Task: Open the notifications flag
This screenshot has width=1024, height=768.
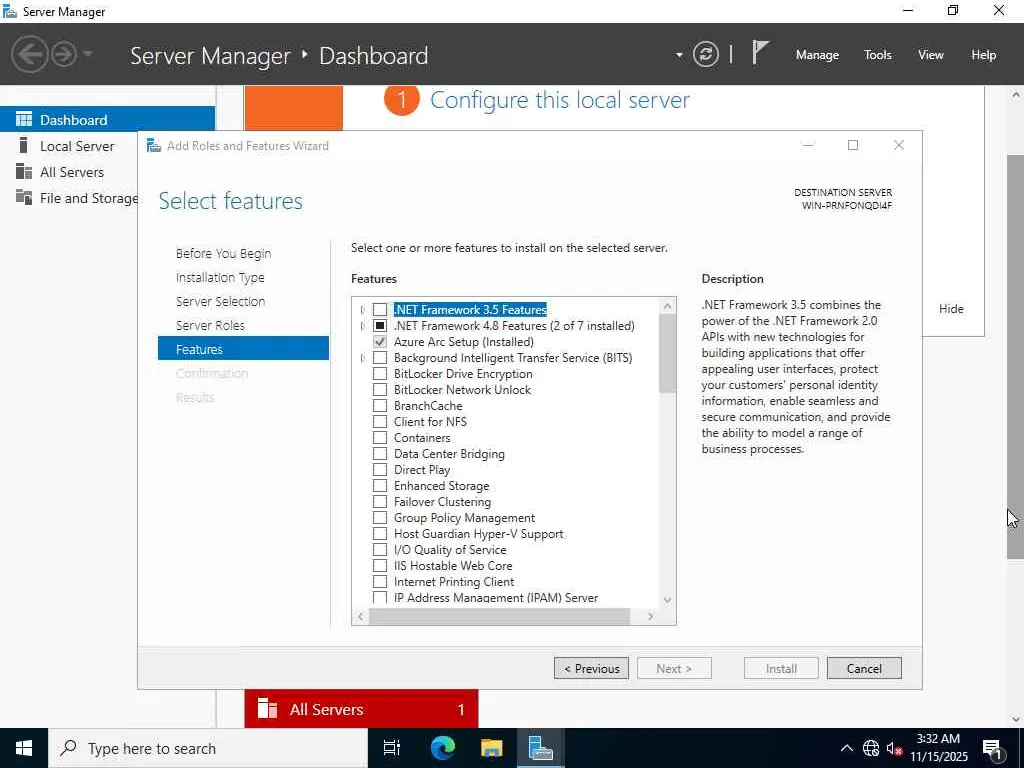Action: point(760,52)
